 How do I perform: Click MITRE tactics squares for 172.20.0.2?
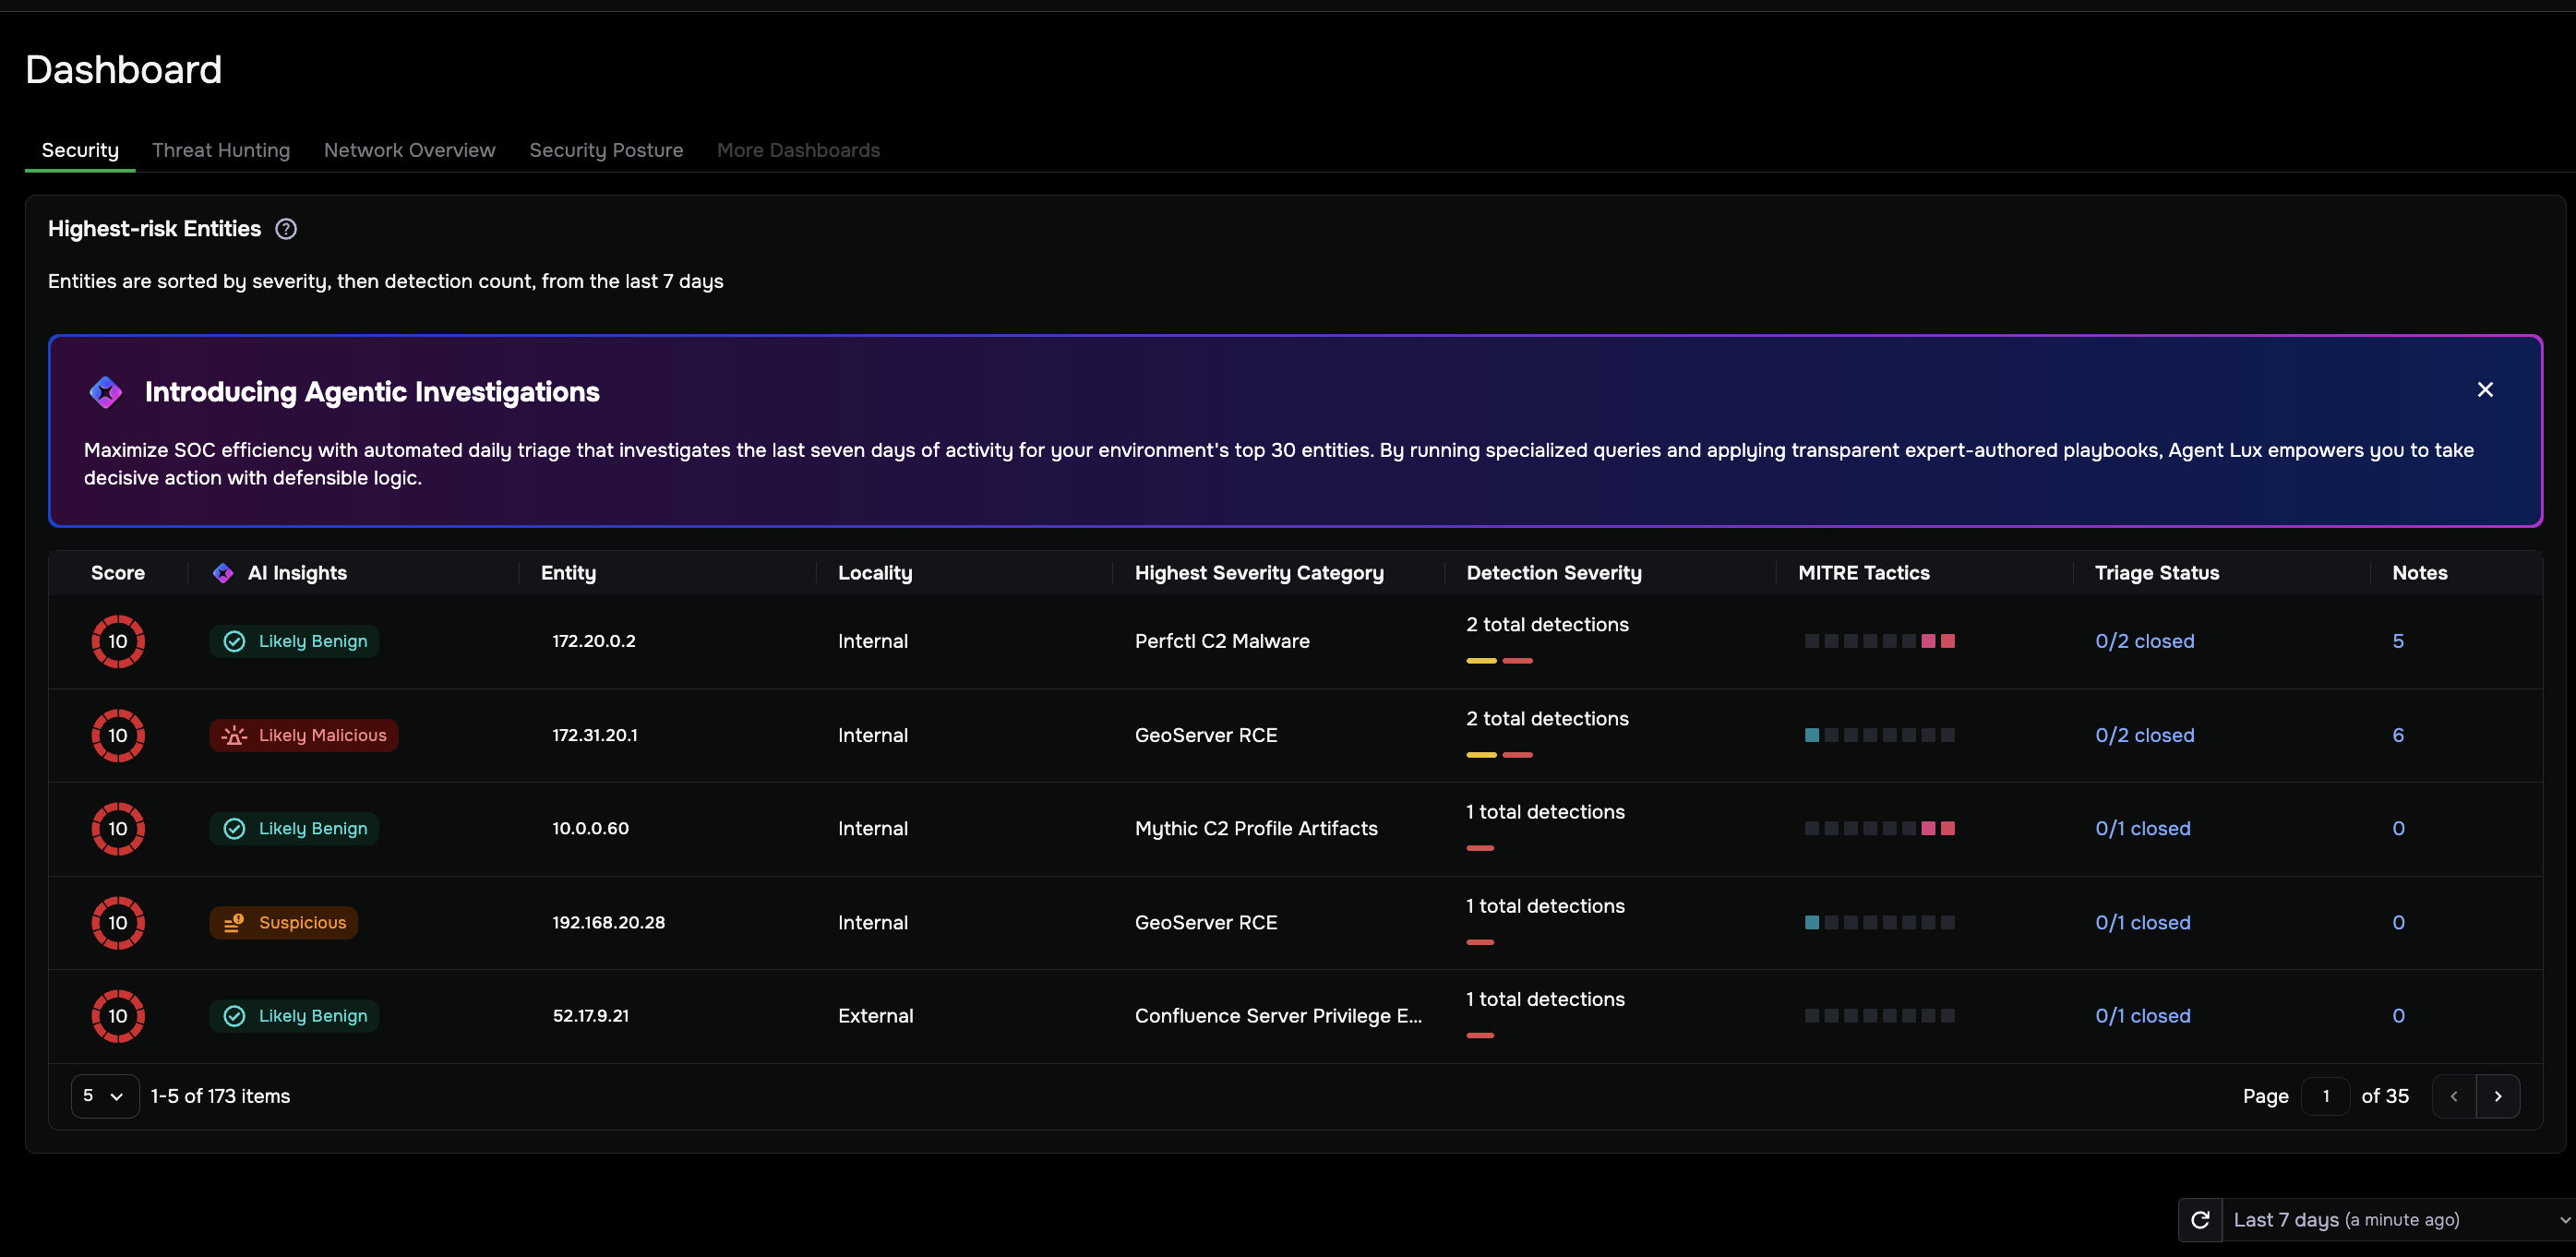(x=1879, y=641)
